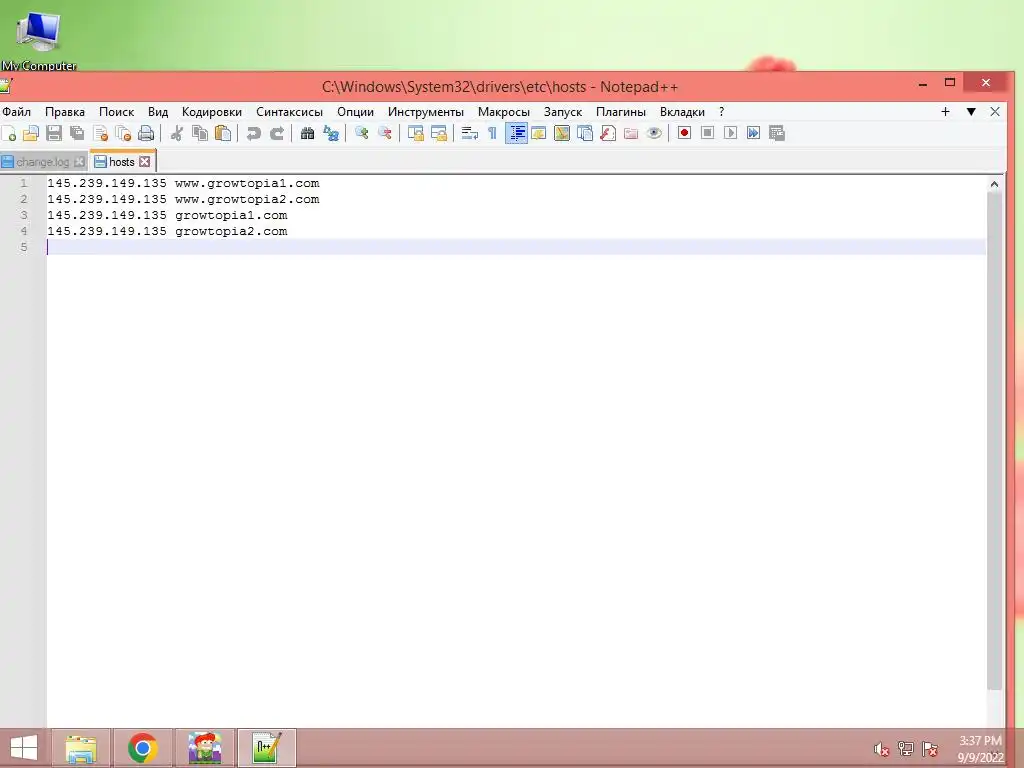Image resolution: width=1024 pixels, height=768 pixels.
Task: Undo the last change with the Undo arrow
Action: (253, 133)
